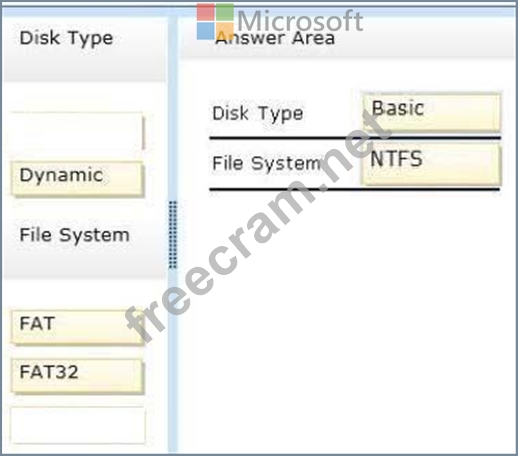Click the empty slot above Dynamic
Viewport: 518px width, 456px height.
click(x=77, y=131)
